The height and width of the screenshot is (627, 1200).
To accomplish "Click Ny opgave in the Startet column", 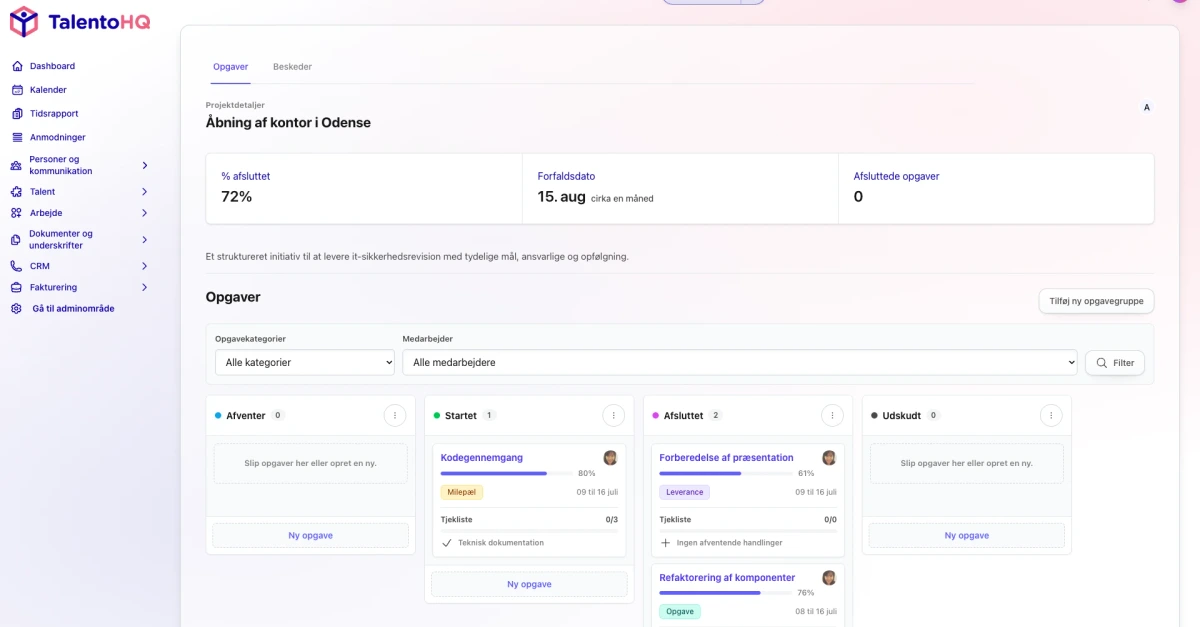I will click(x=529, y=584).
